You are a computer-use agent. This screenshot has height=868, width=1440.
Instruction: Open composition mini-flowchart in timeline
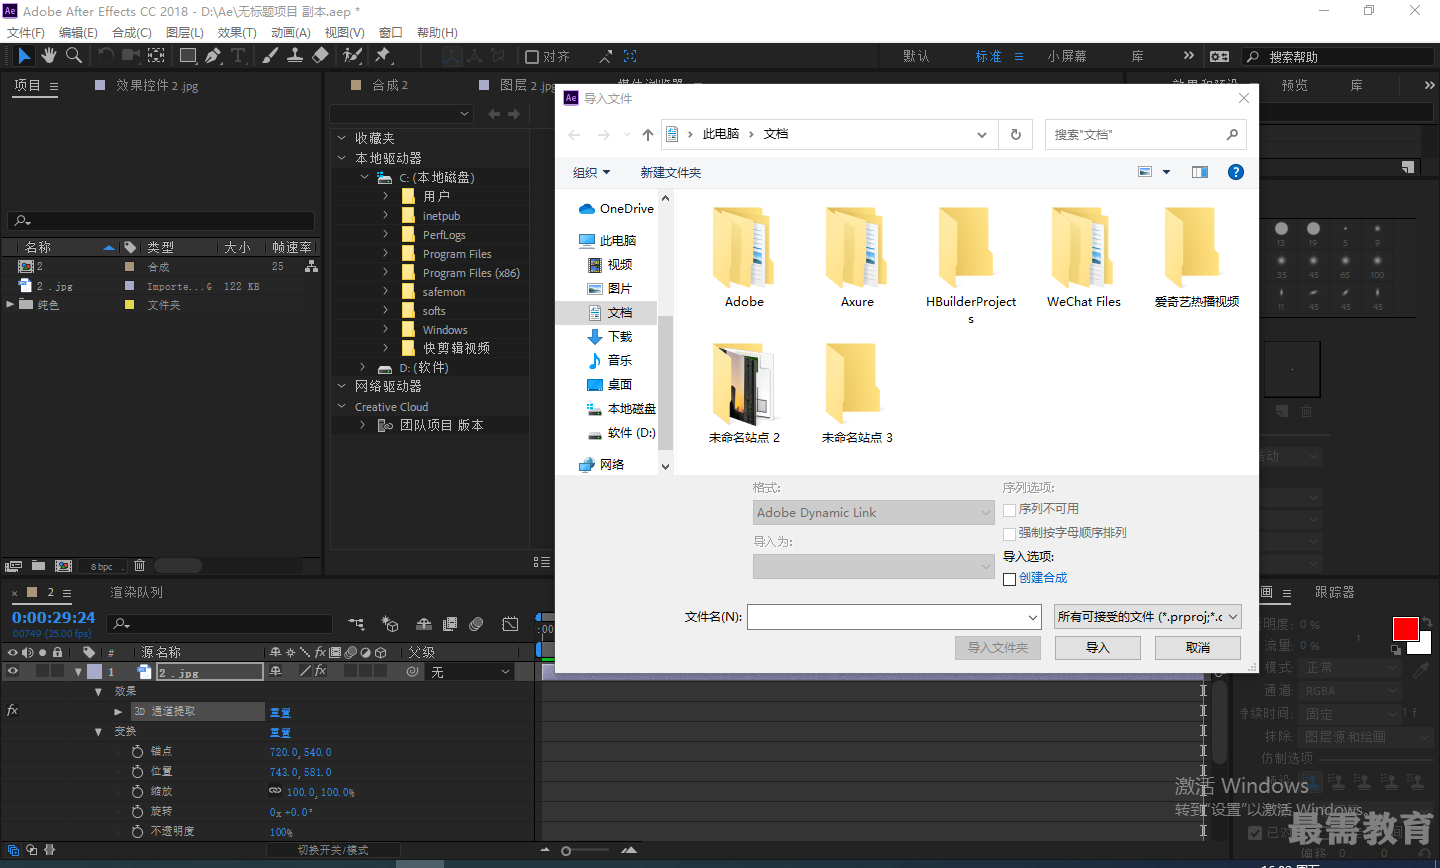point(356,624)
